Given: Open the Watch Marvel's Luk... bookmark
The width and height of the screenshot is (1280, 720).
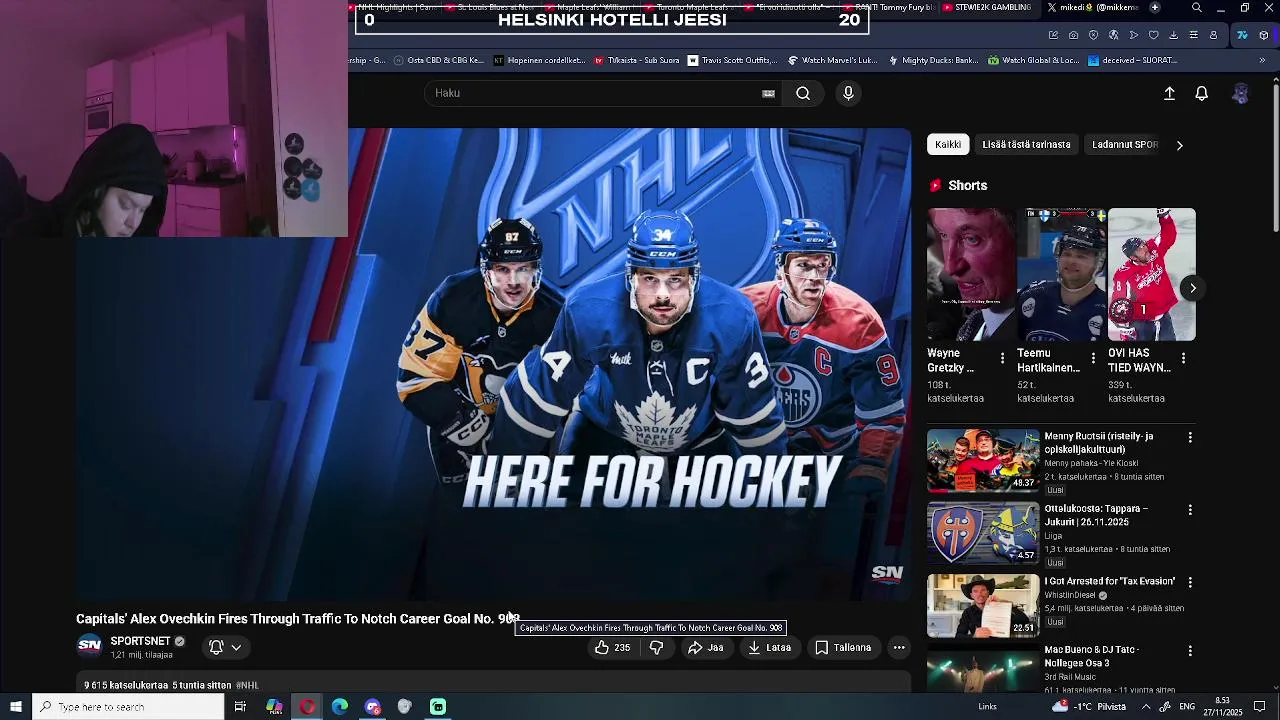Looking at the screenshot, I should pos(832,60).
